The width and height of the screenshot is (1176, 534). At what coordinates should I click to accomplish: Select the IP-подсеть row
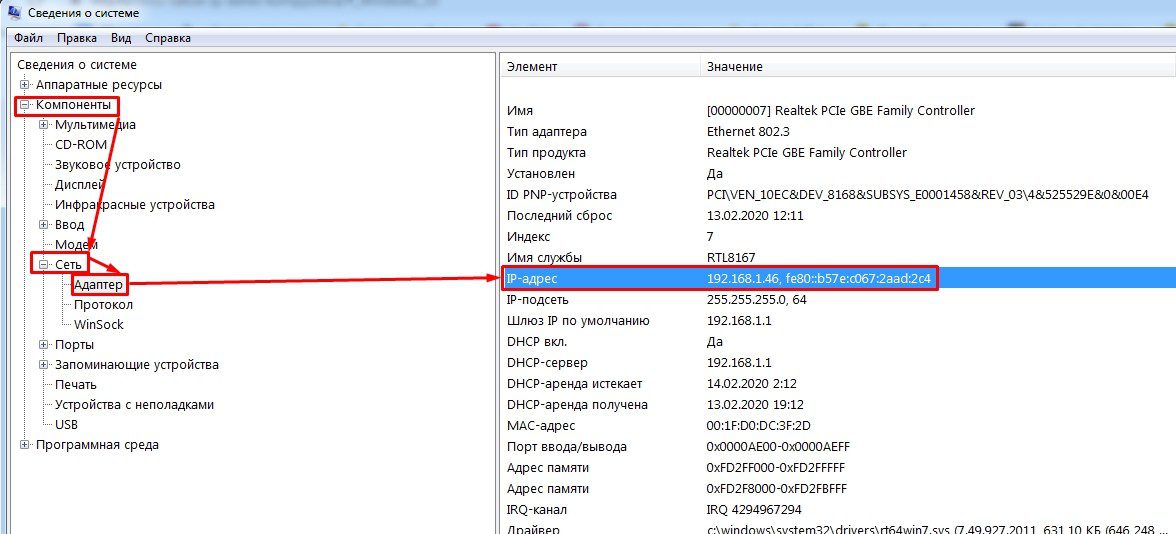tap(838, 299)
